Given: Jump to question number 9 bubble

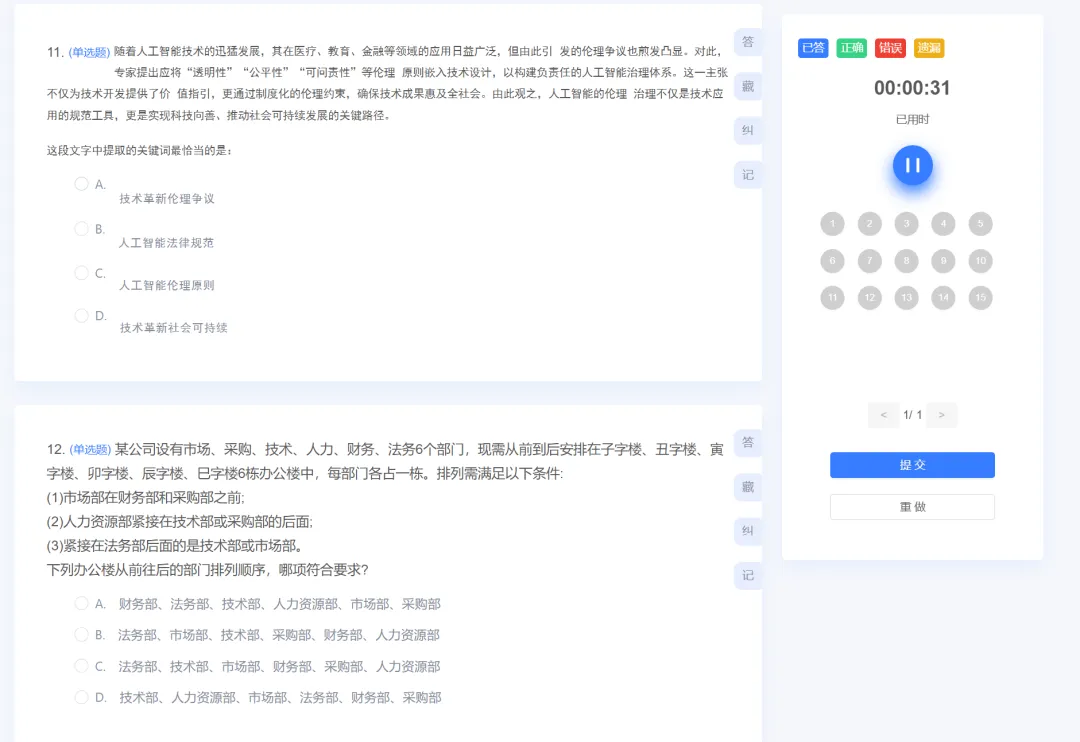Looking at the screenshot, I should (x=943, y=260).
